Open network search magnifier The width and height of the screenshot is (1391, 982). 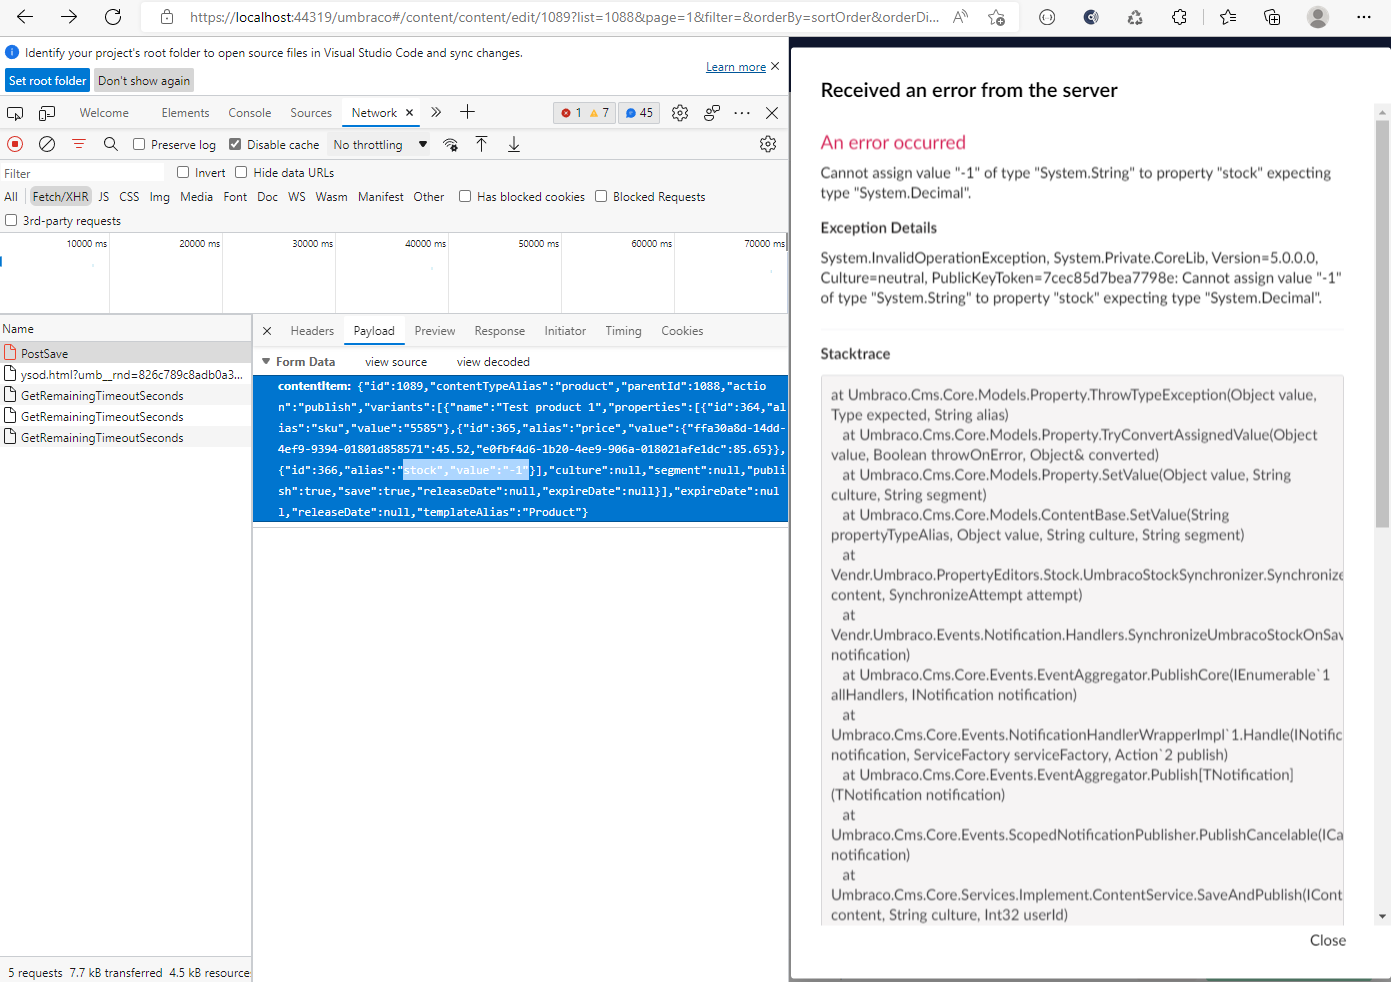point(111,144)
